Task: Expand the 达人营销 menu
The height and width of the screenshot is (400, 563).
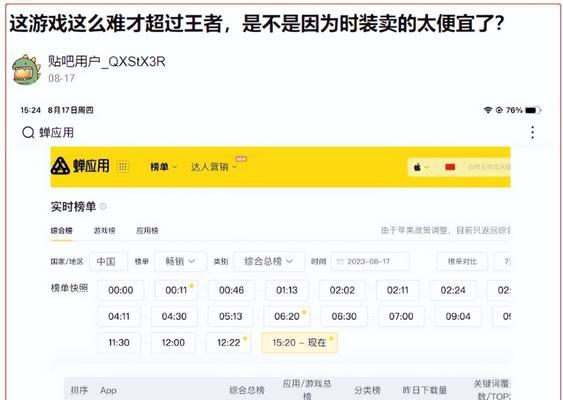Action: 214,167
